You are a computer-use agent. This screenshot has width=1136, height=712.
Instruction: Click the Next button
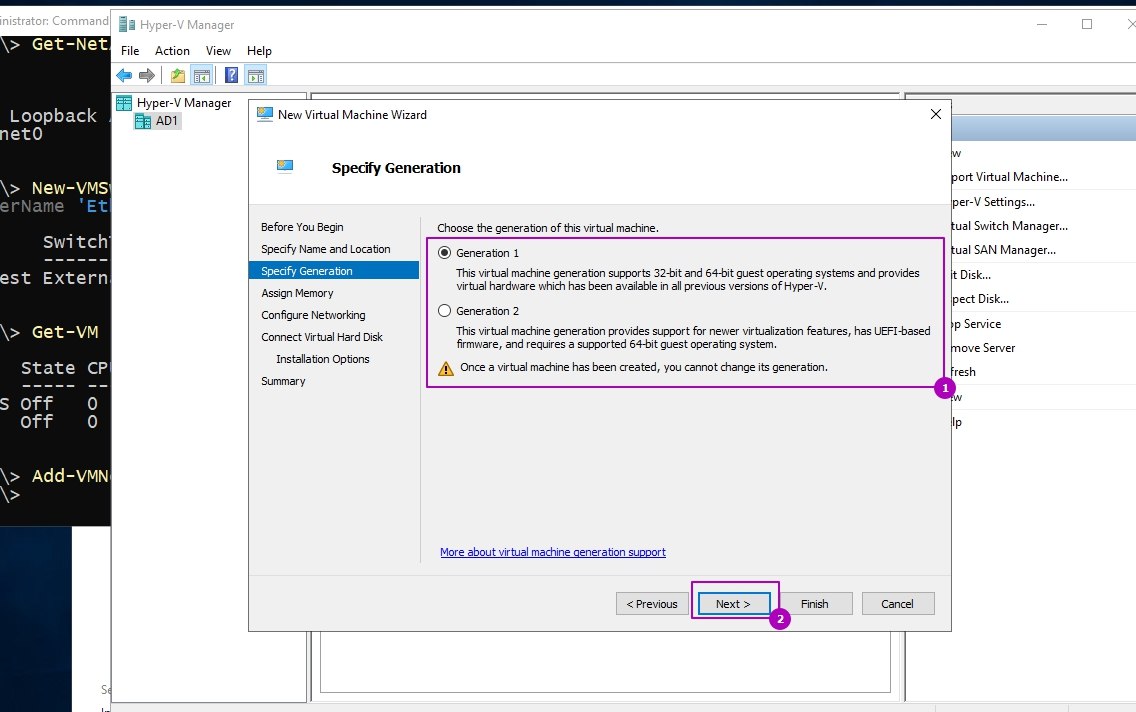click(x=734, y=603)
